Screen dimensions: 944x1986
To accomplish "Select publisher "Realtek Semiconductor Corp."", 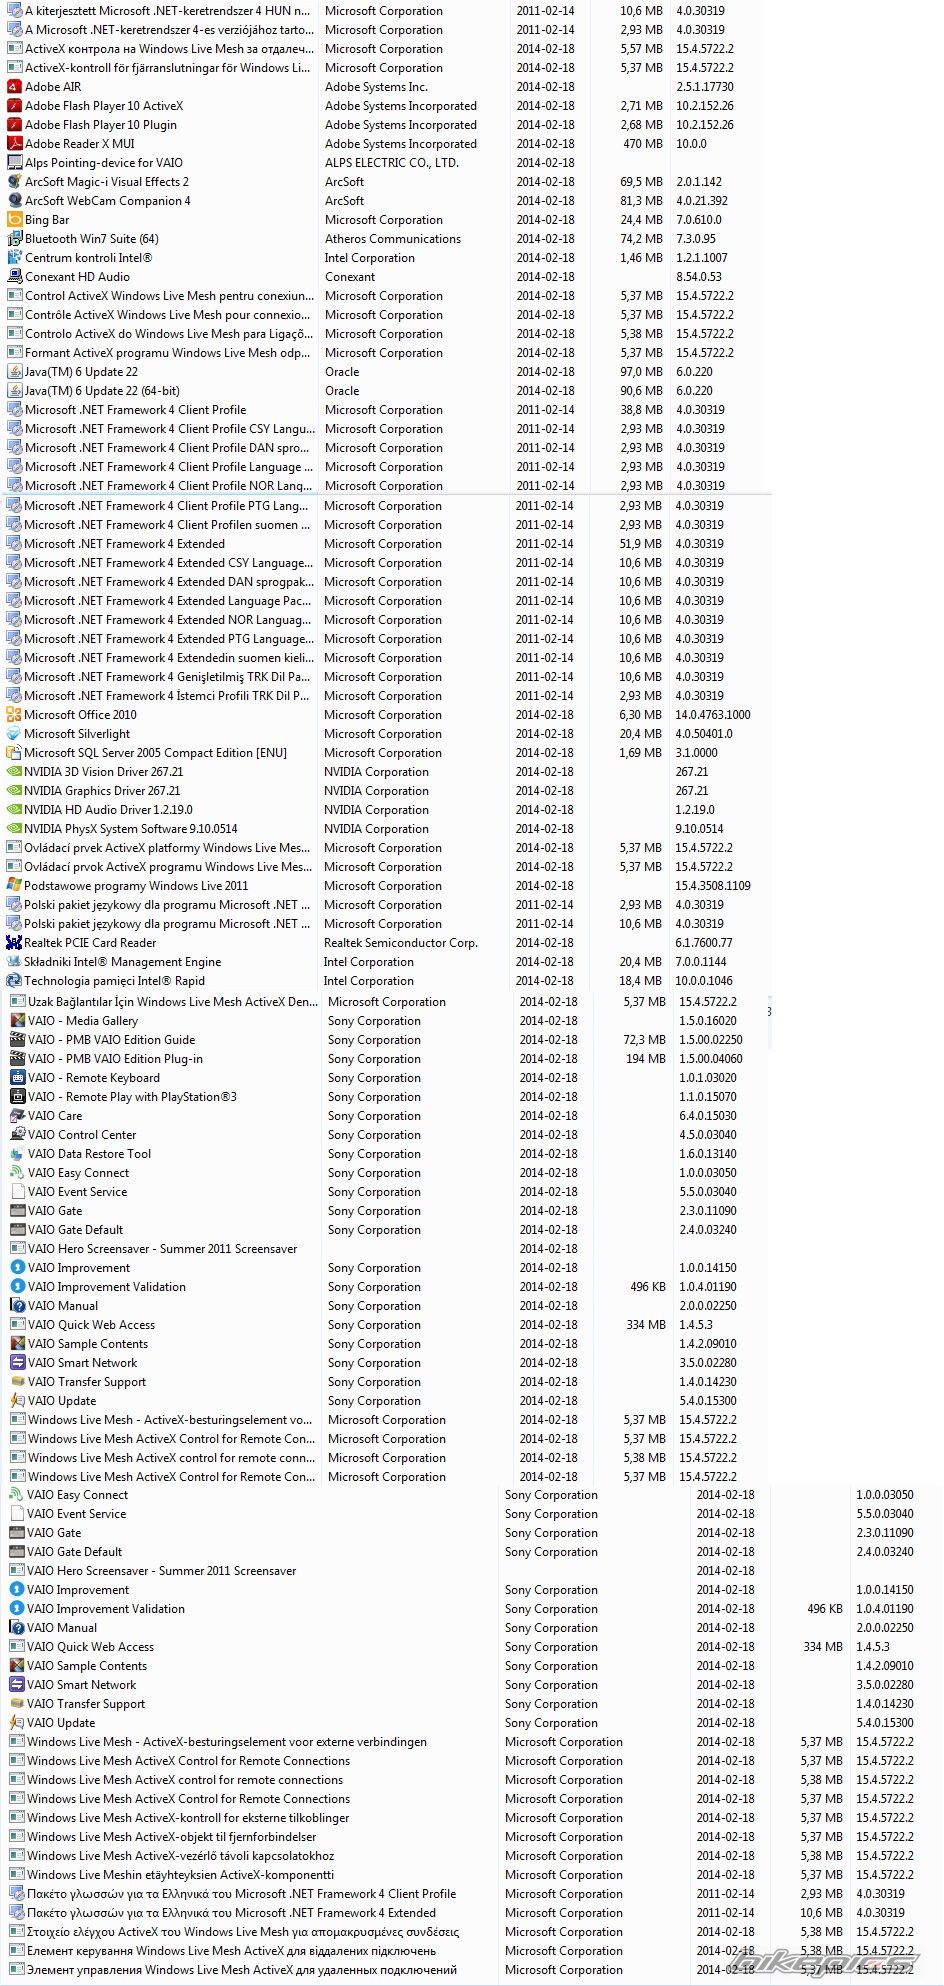I will click(401, 943).
